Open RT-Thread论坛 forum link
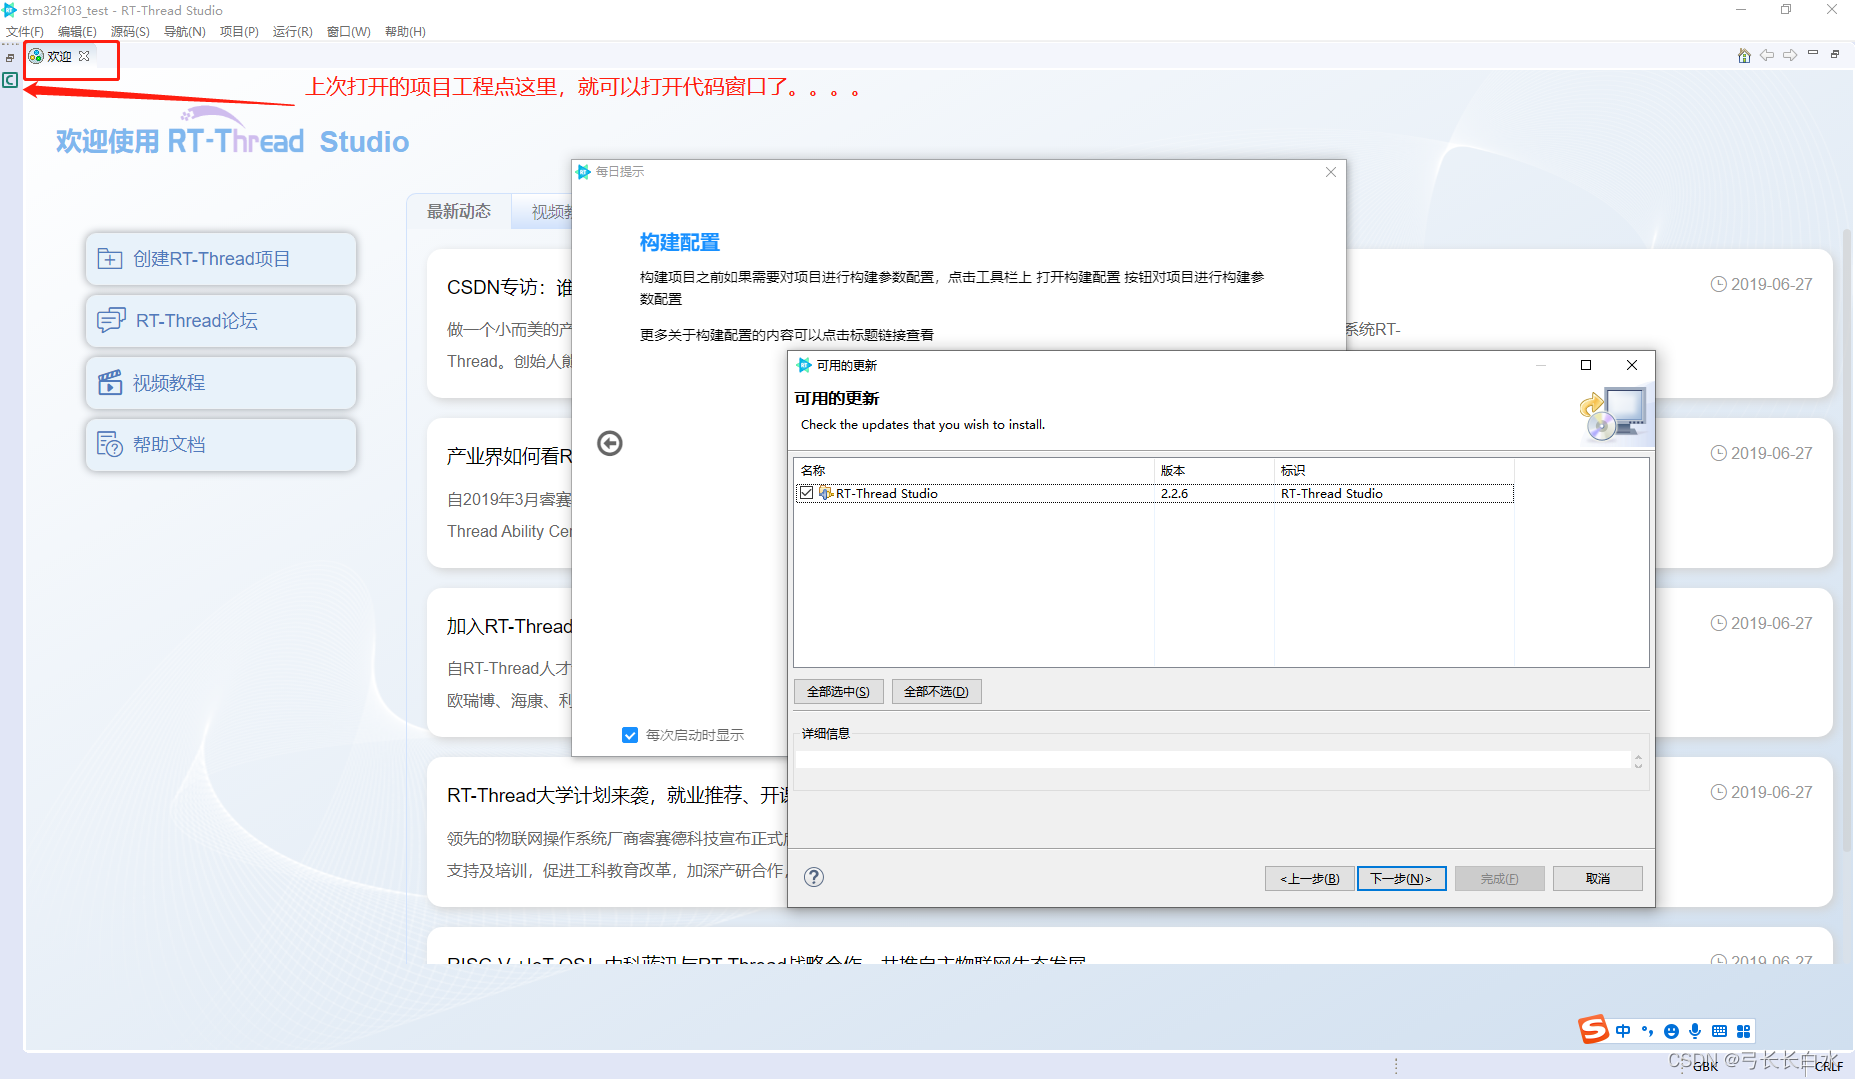Image resolution: width=1855 pixels, height=1079 pixels. click(221, 321)
